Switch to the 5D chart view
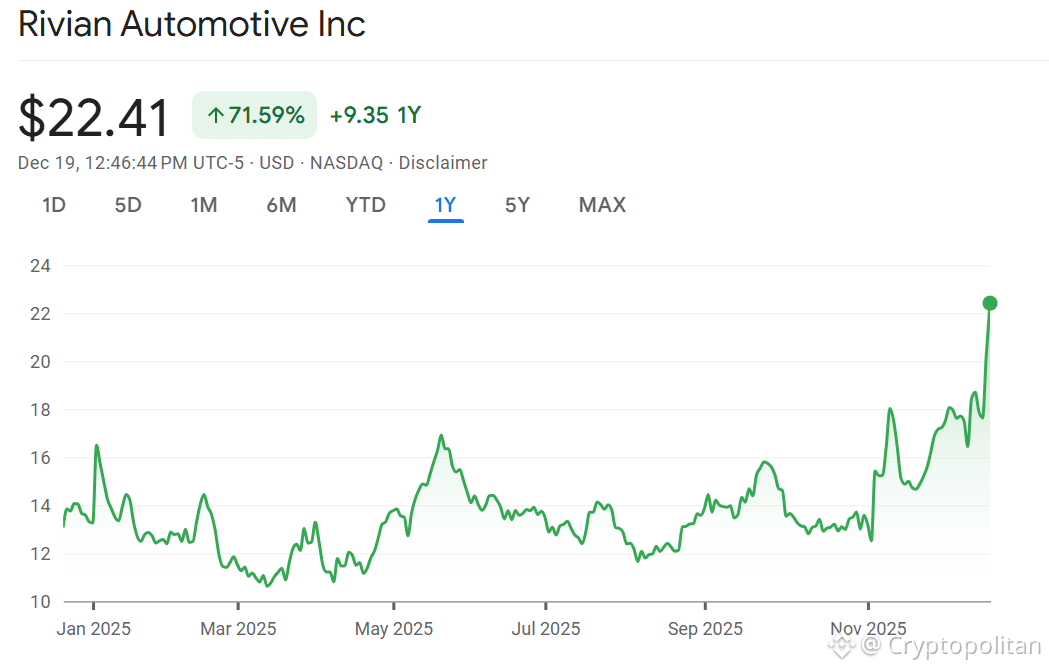This screenshot has height=670, width=1049. pyautogui.click(x=128, y=204)
